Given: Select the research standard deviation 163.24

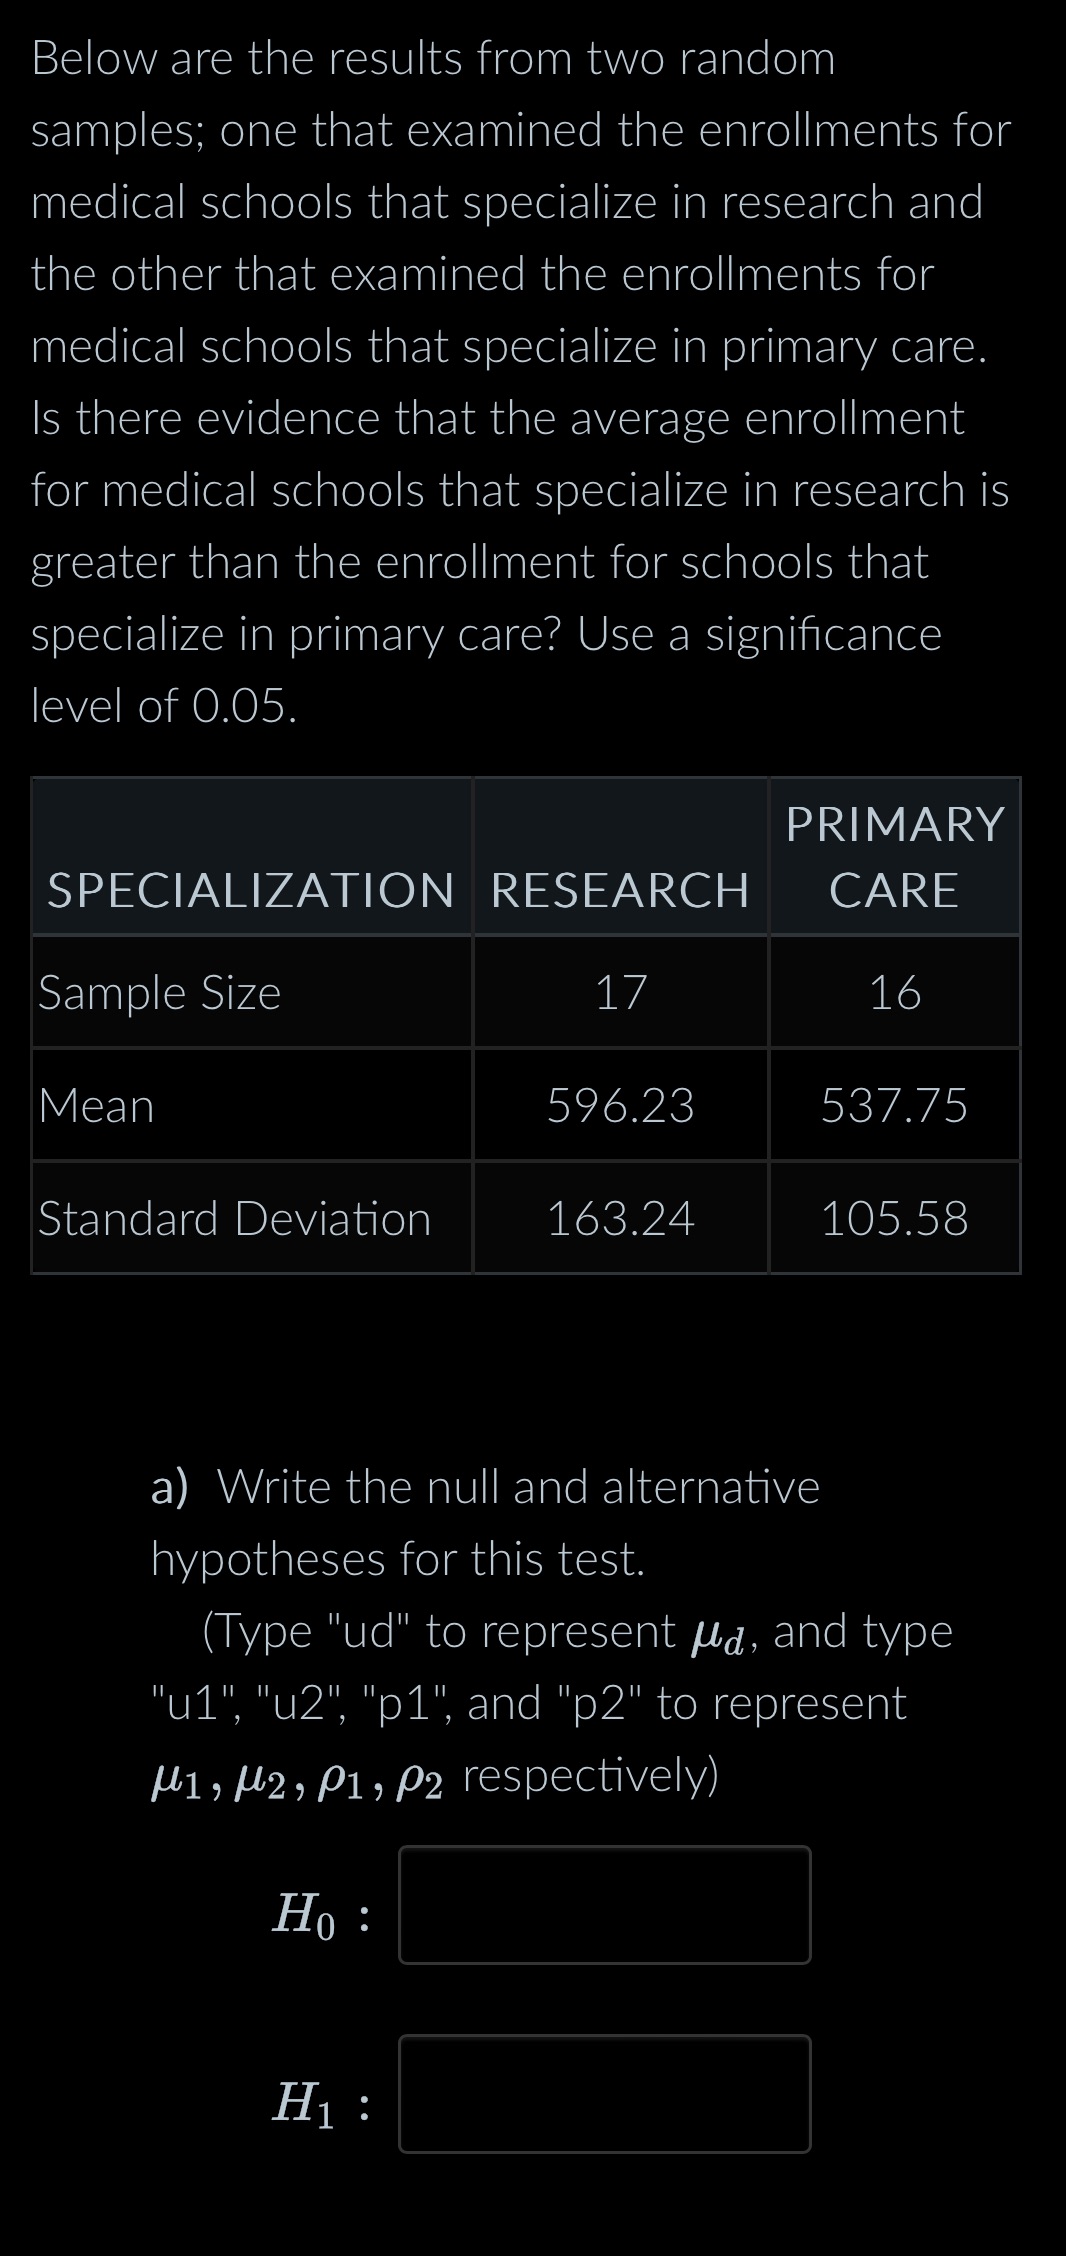Looking at the screenshot, I should 620,1218.
